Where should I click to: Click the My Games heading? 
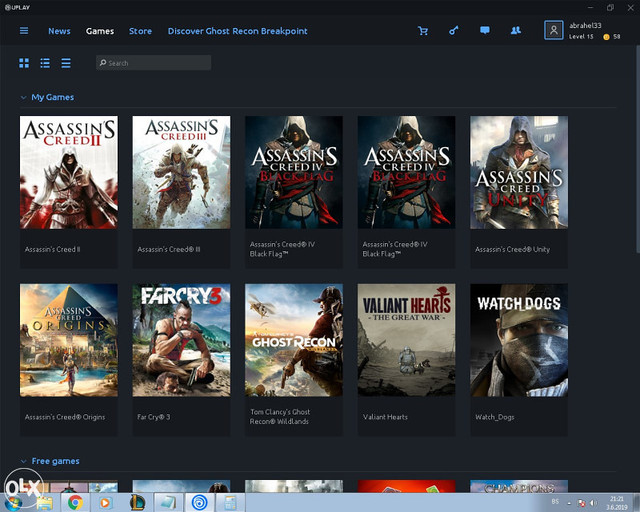pos(53,97)
